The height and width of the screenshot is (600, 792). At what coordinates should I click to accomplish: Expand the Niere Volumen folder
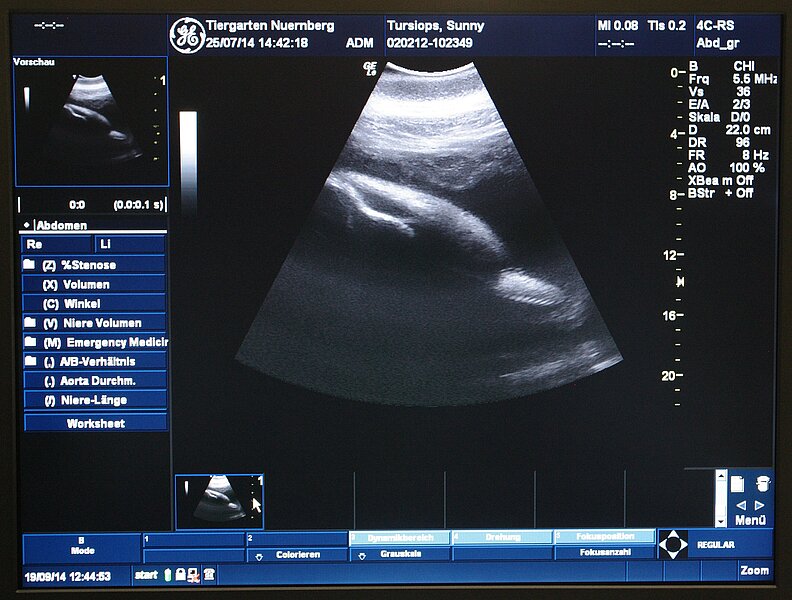pos(30,323)
